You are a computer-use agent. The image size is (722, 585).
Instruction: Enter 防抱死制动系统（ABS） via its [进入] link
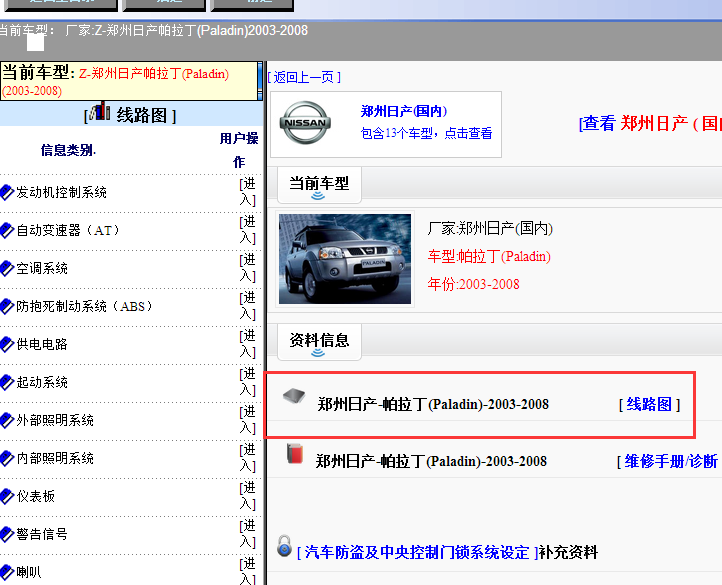pyautogui.click(x=247, y=306)
